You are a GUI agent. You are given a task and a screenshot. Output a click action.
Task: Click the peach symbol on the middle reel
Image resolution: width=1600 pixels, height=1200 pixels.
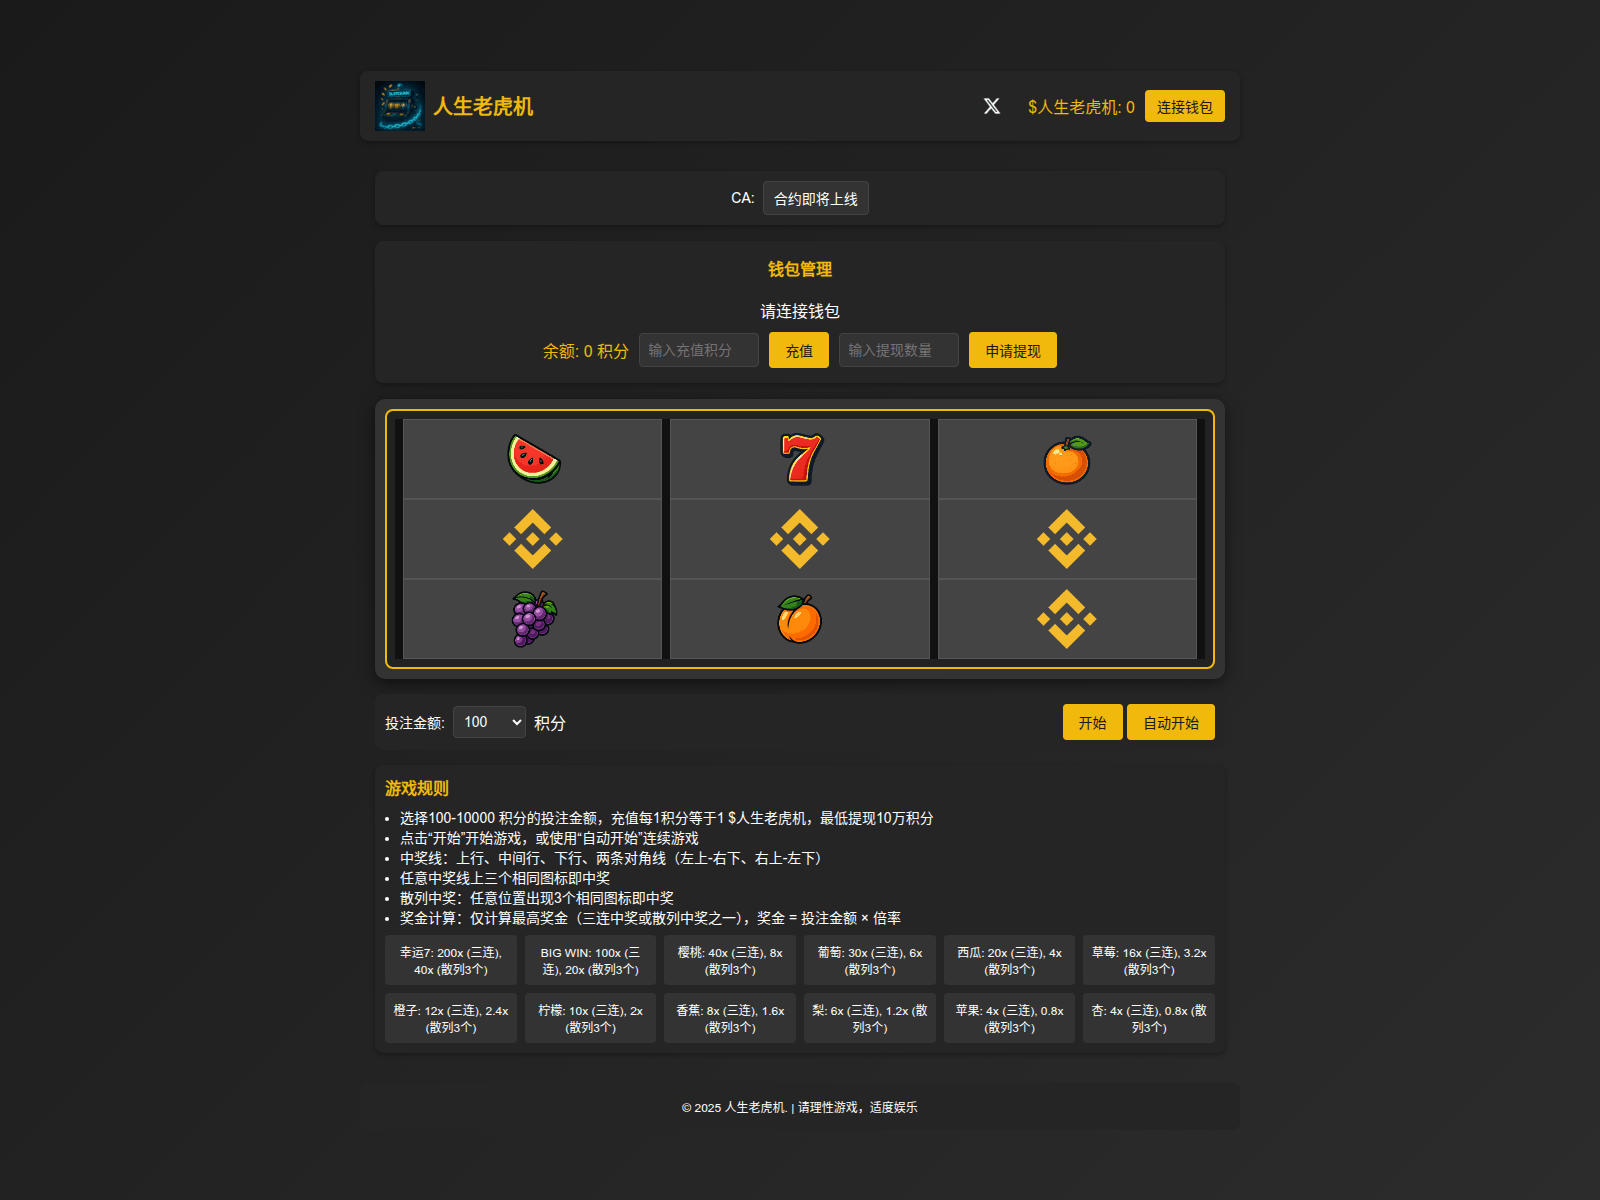pos(800,618)
